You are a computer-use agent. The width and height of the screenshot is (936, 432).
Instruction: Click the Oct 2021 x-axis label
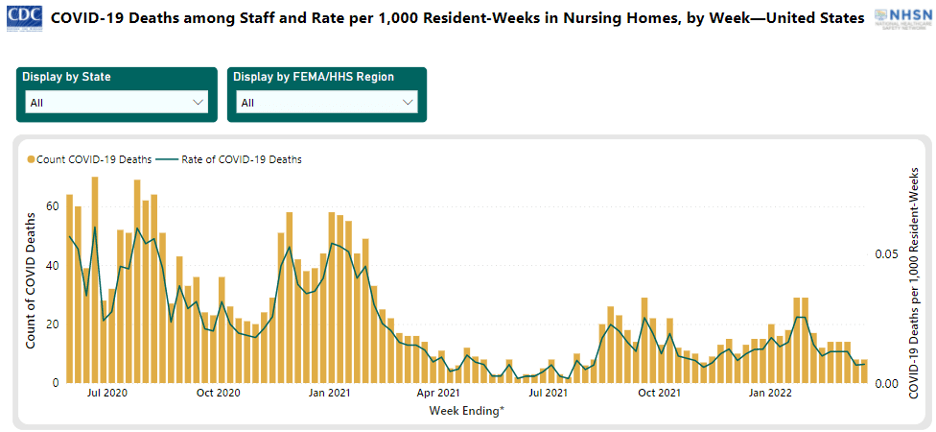click(658, 394)
